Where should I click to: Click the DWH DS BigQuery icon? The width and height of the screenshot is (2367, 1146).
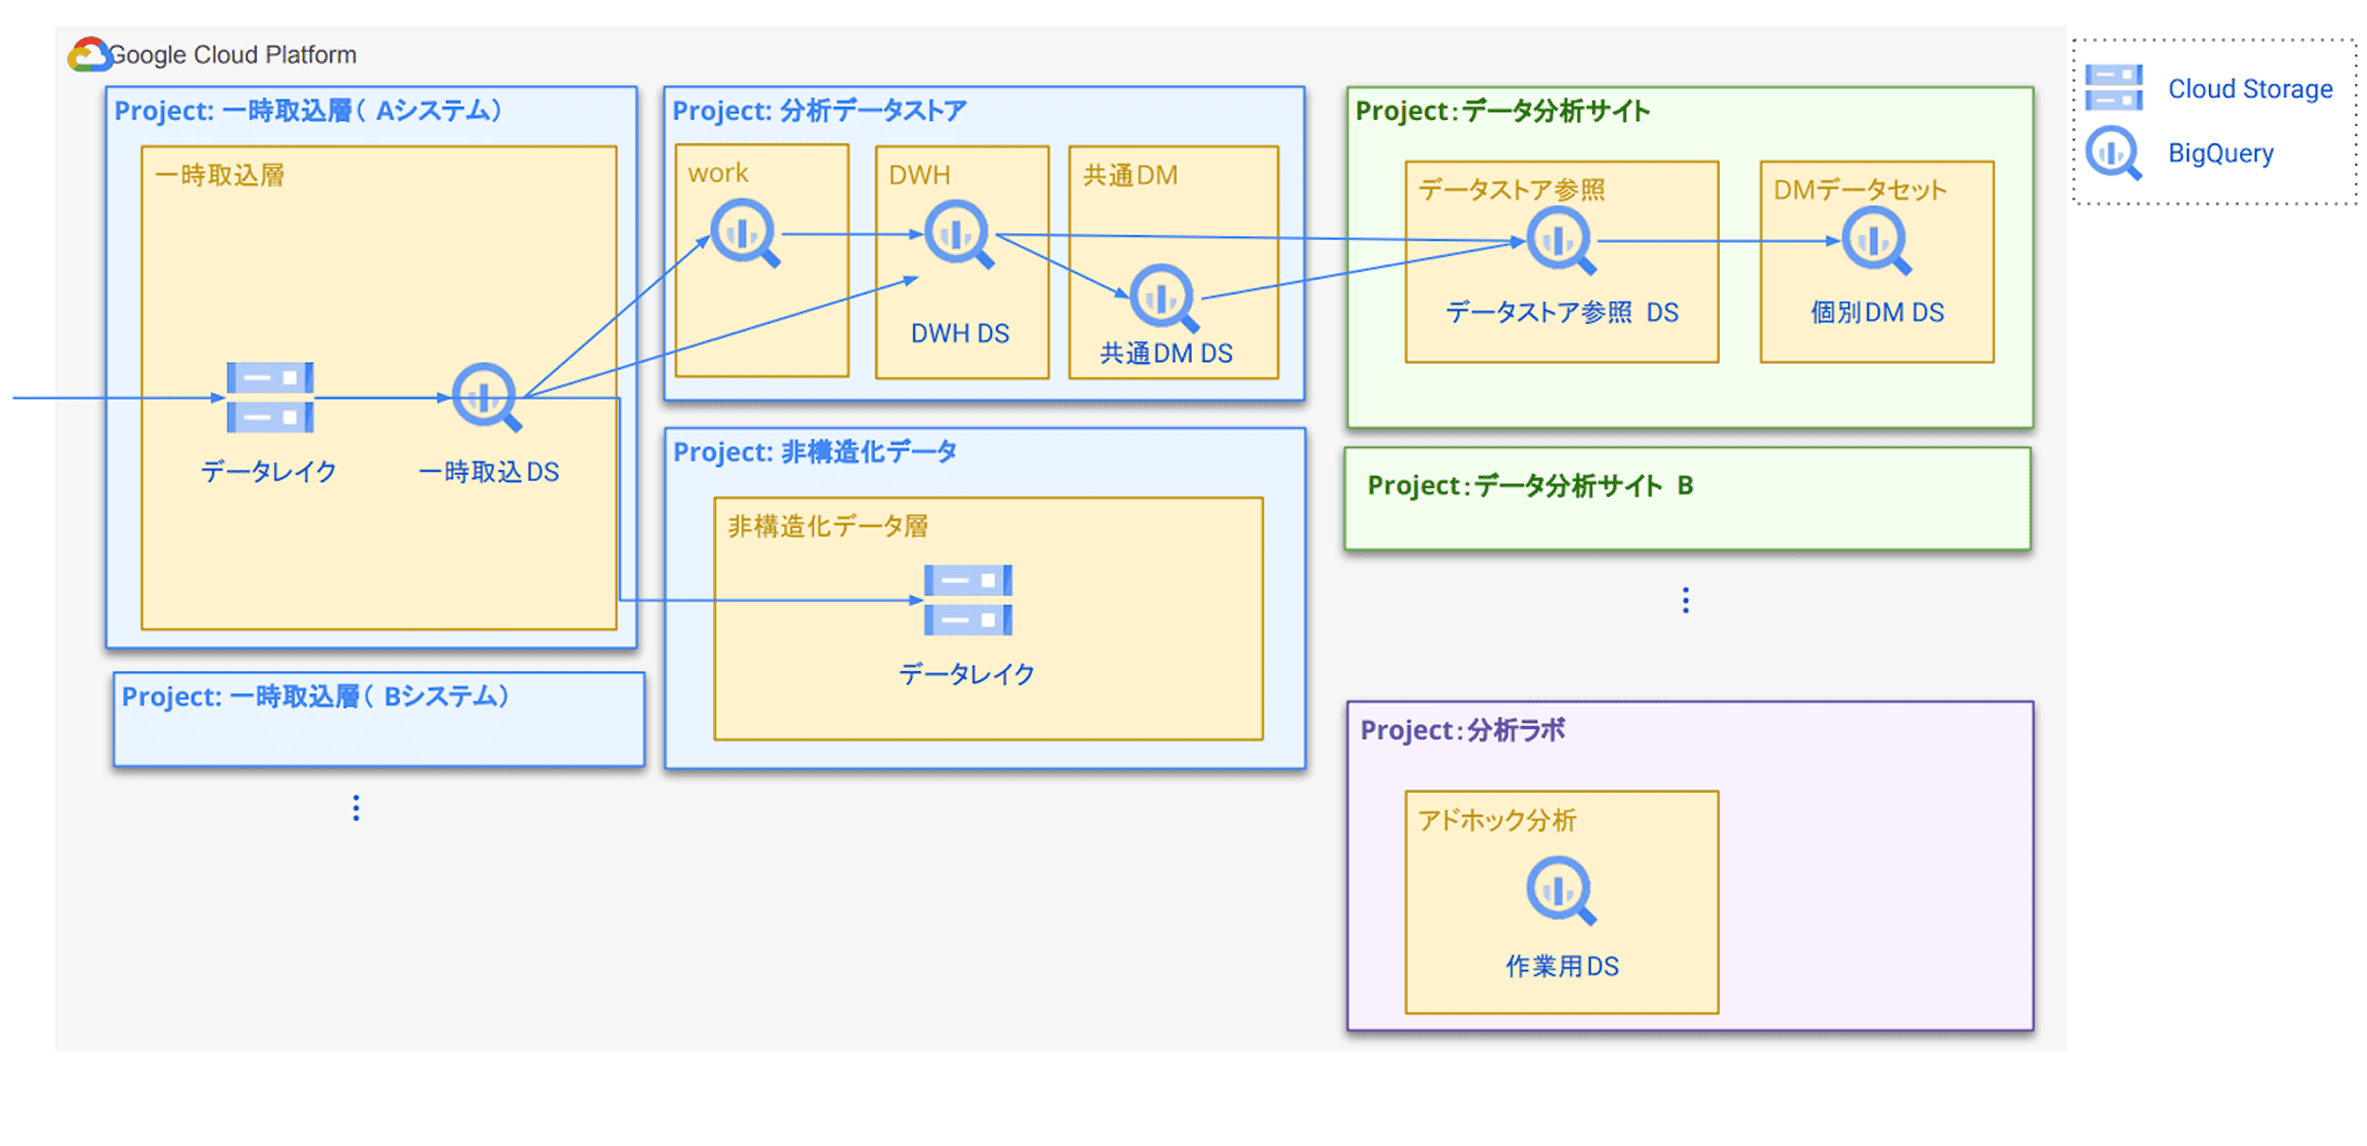[958, 234]
